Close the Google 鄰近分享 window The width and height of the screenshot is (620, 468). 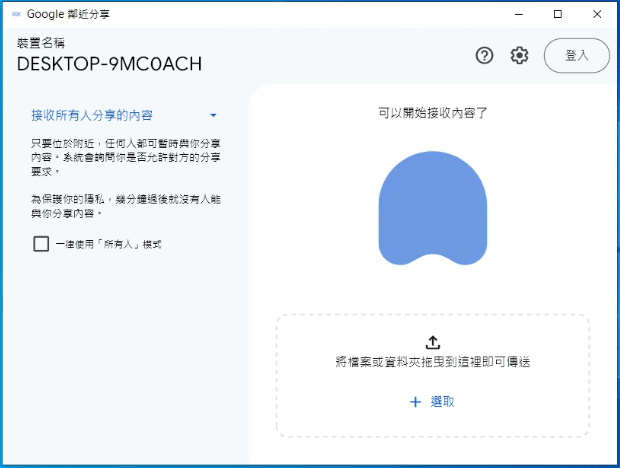click(597, 14)
